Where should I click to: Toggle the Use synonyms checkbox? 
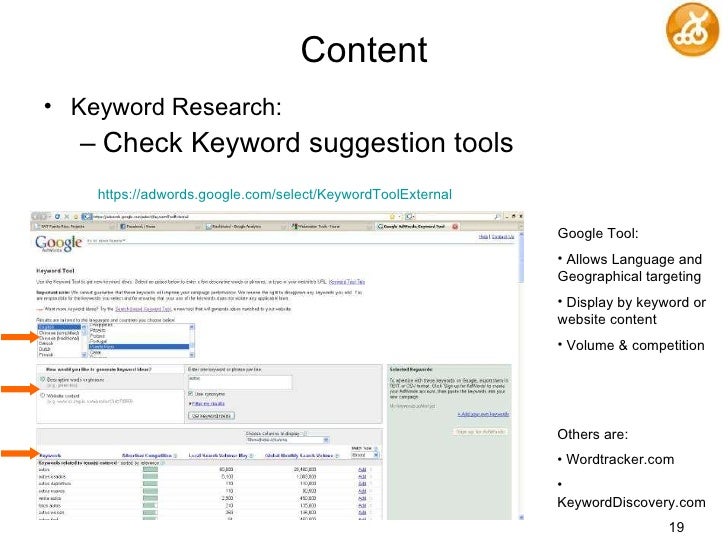[x=190, y=394]
